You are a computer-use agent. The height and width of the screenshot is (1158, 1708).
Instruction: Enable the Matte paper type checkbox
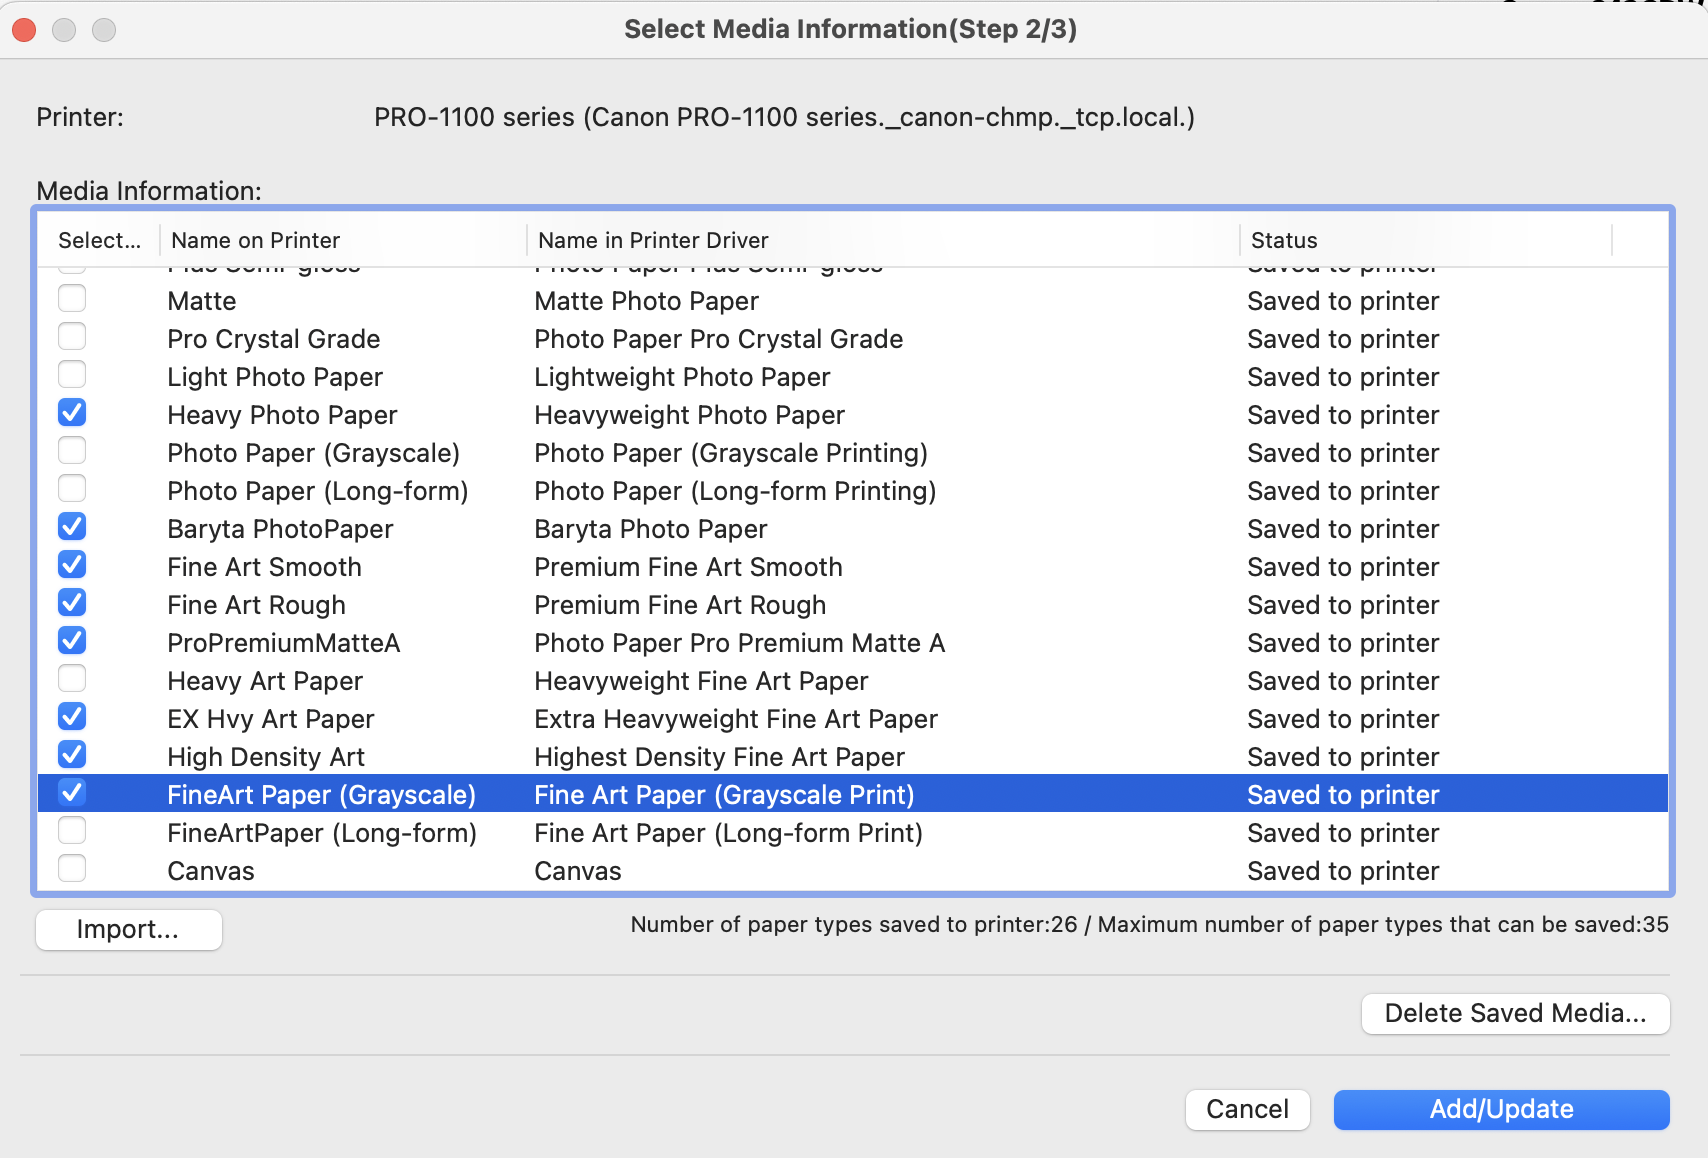coord(71,298)
